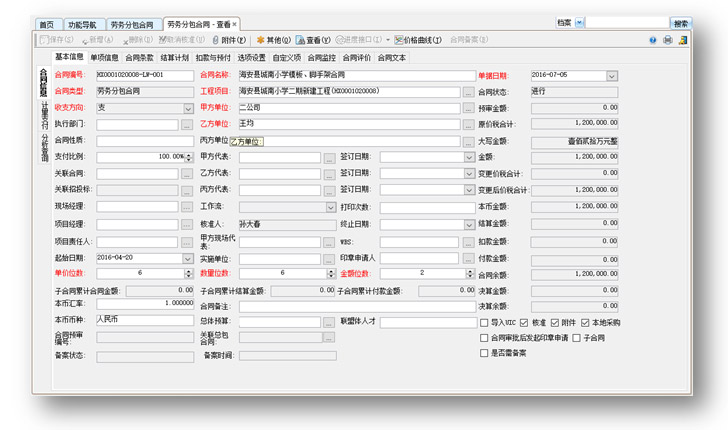Viewport: 728px width, 430px height.
Task: Adjust the 金额位数 spinner
Action: tap(470, 274)
